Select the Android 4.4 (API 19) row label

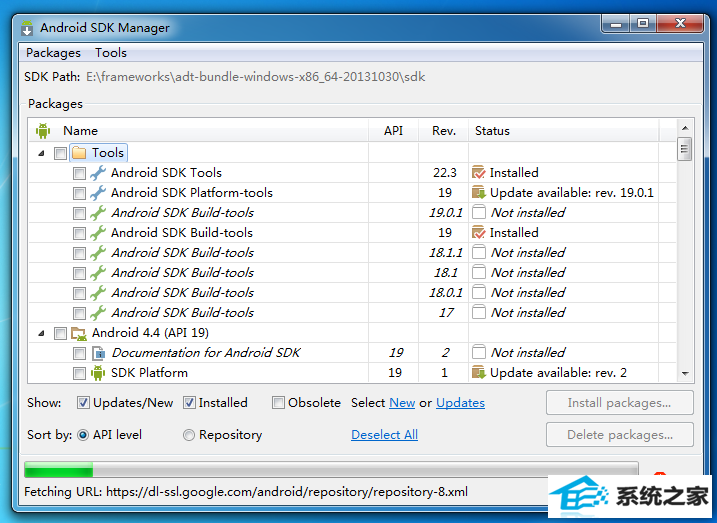point(150,333)
